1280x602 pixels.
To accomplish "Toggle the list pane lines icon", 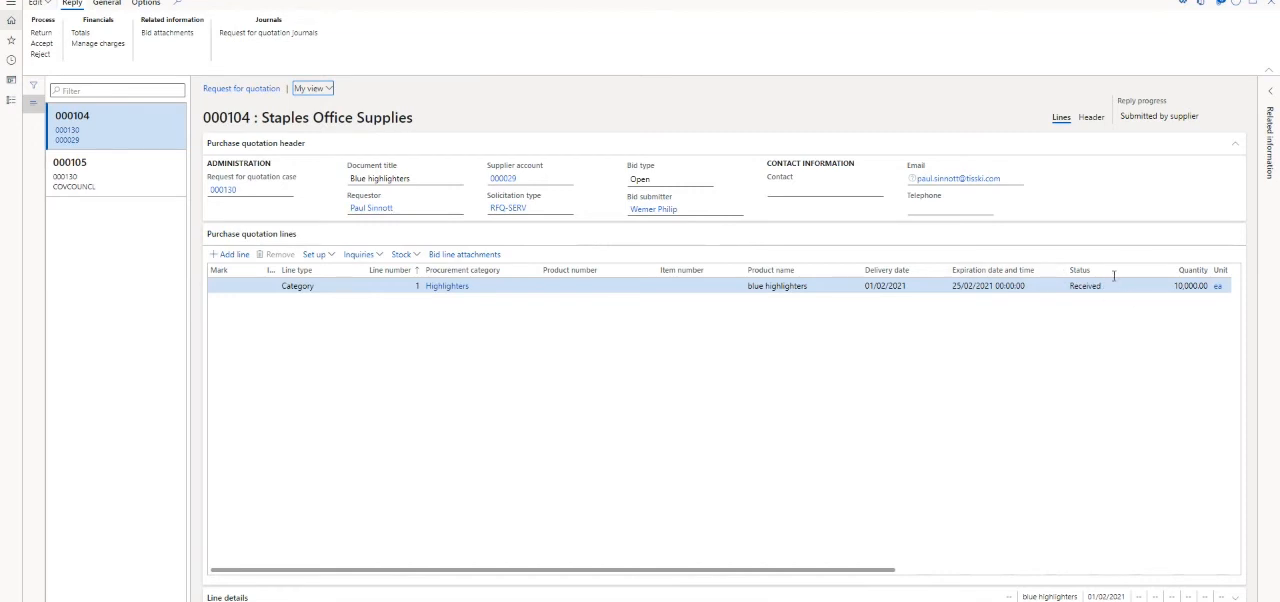I will 33,102.
